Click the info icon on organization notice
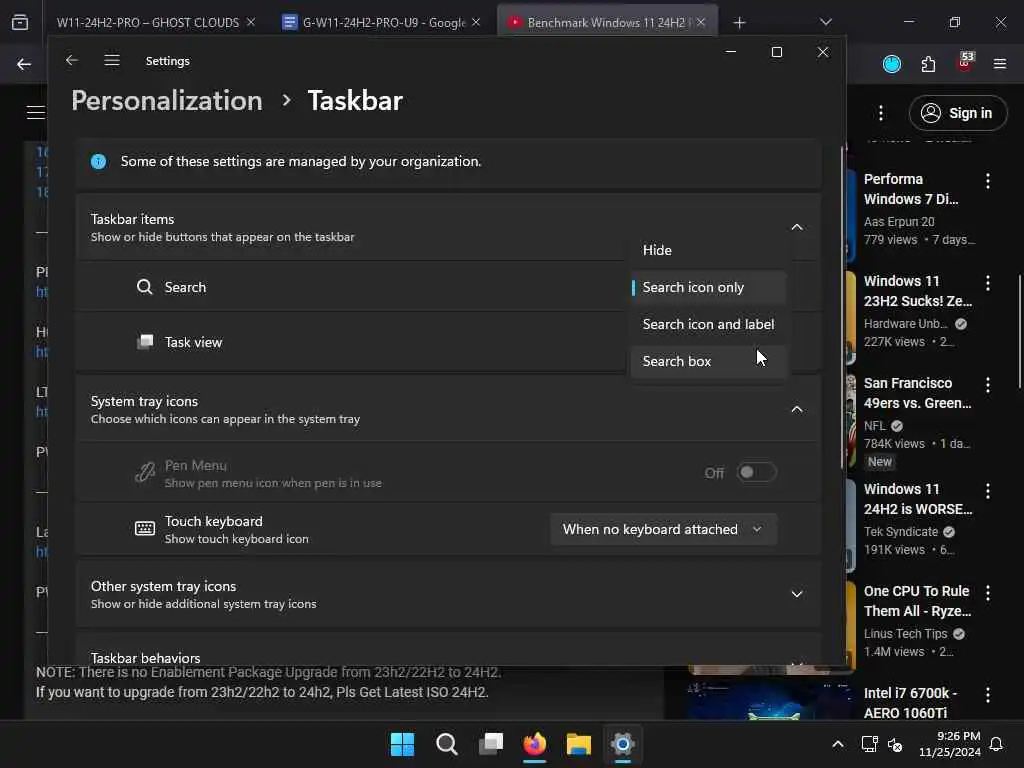Viewport: 1024px width, 768px height. tap(99, 161)
